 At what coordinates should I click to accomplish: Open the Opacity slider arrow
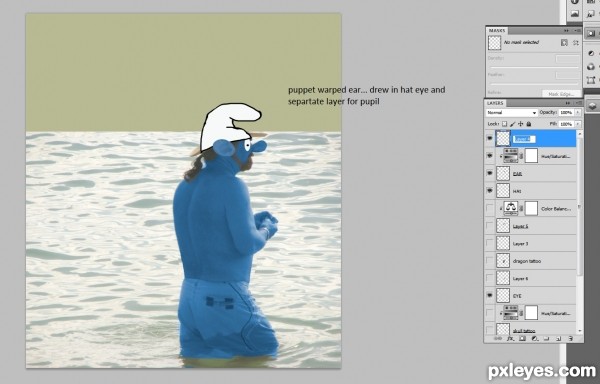point(578,112)
